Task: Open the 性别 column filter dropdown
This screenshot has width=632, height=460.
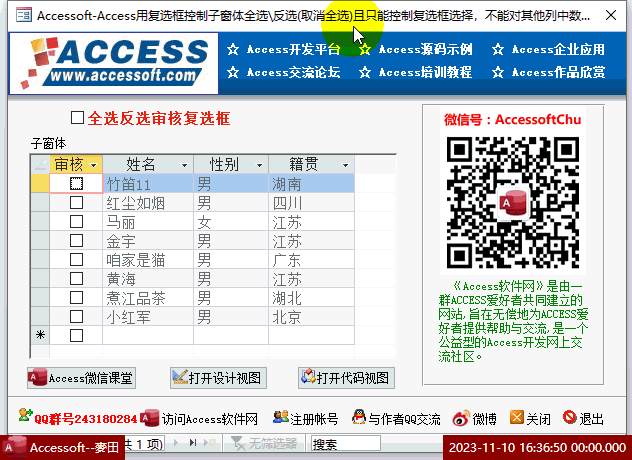Action: click(x=260, y=165)
